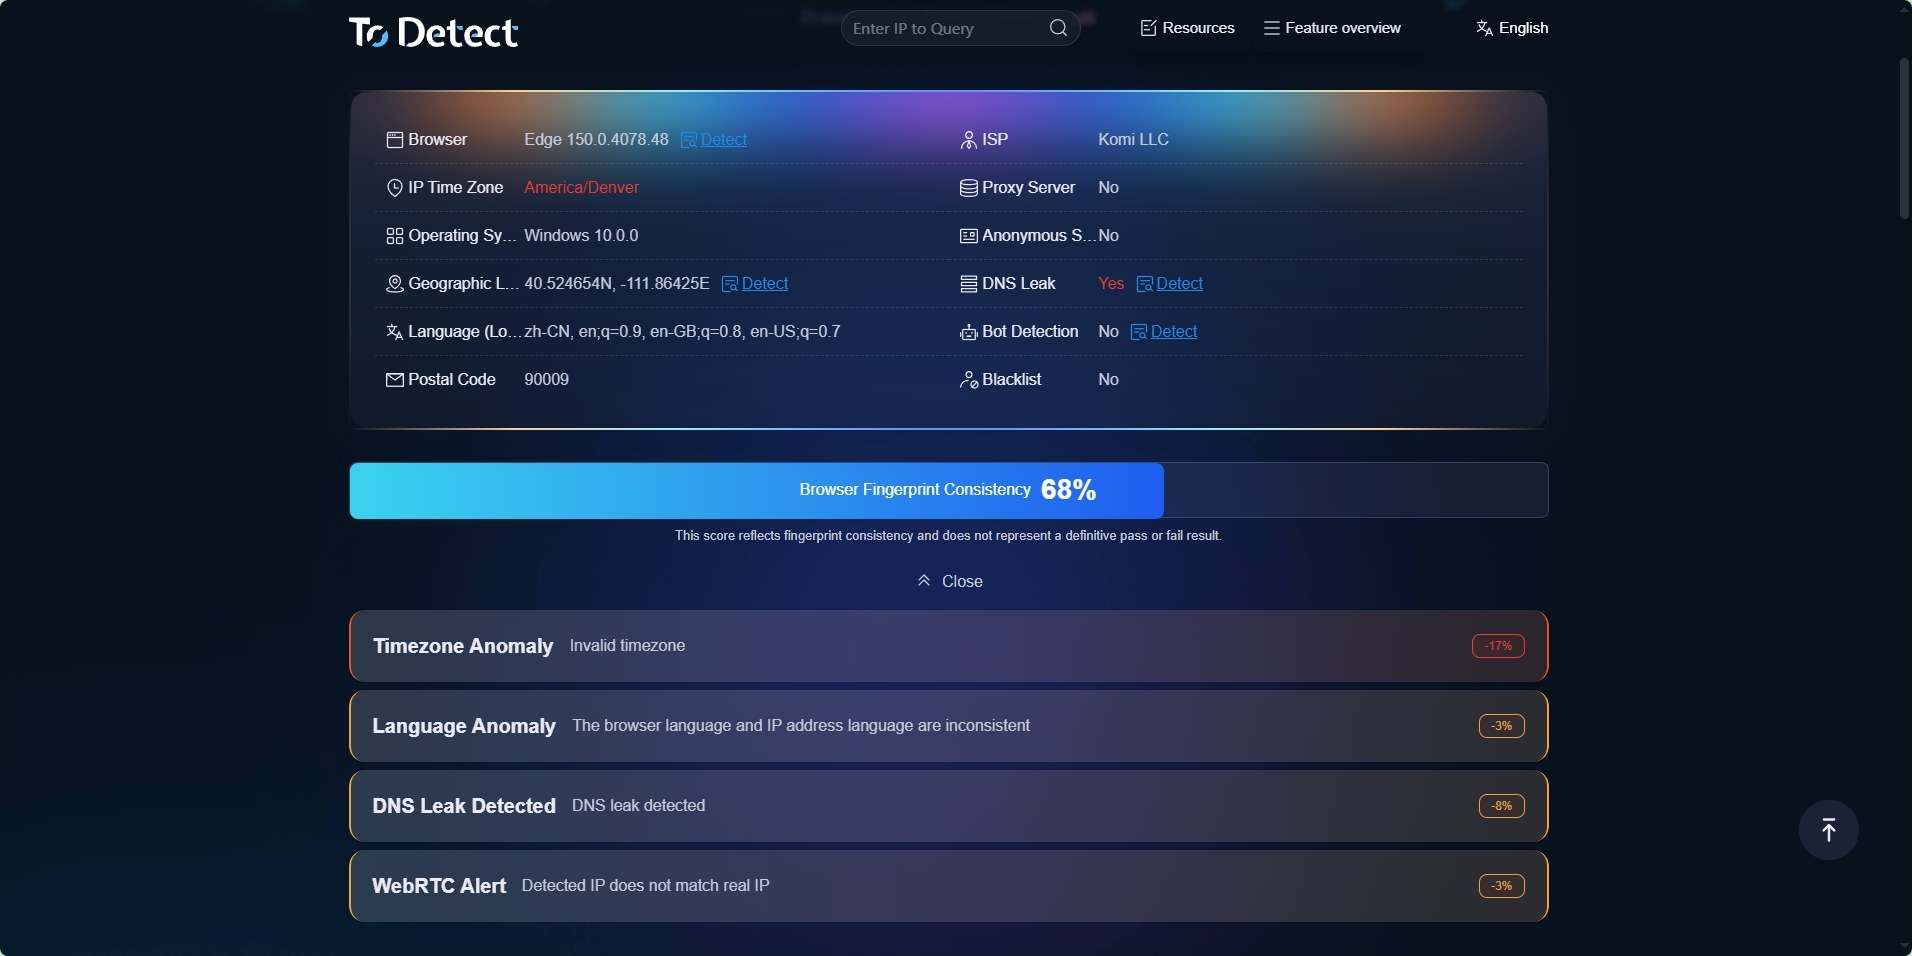The image size is (1912, 956).
Task: Click the DNS Leak row icon
Action: click(968, 284)
